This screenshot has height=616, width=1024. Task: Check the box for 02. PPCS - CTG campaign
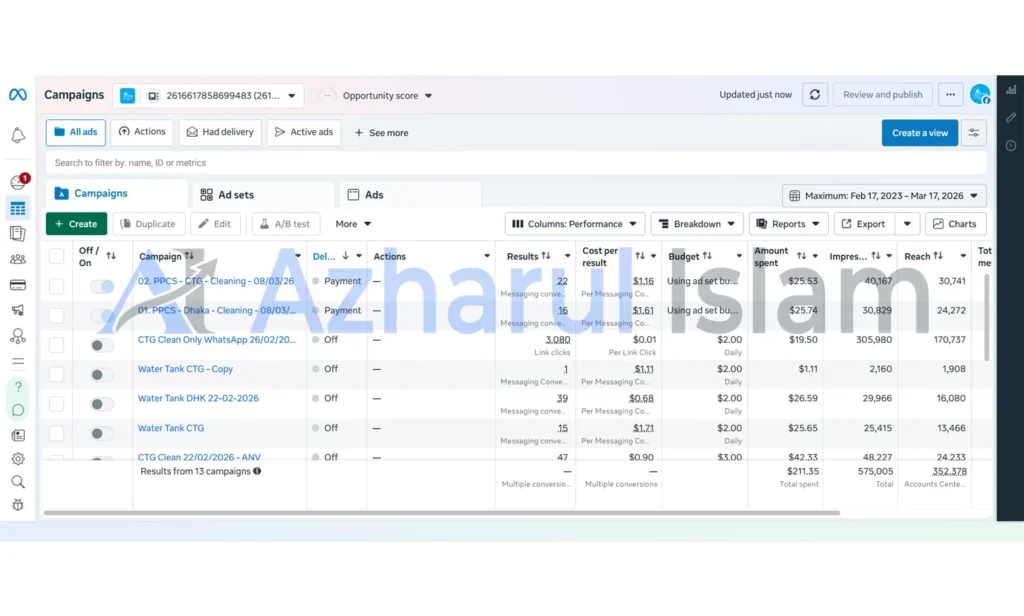[x=57, y=285]
